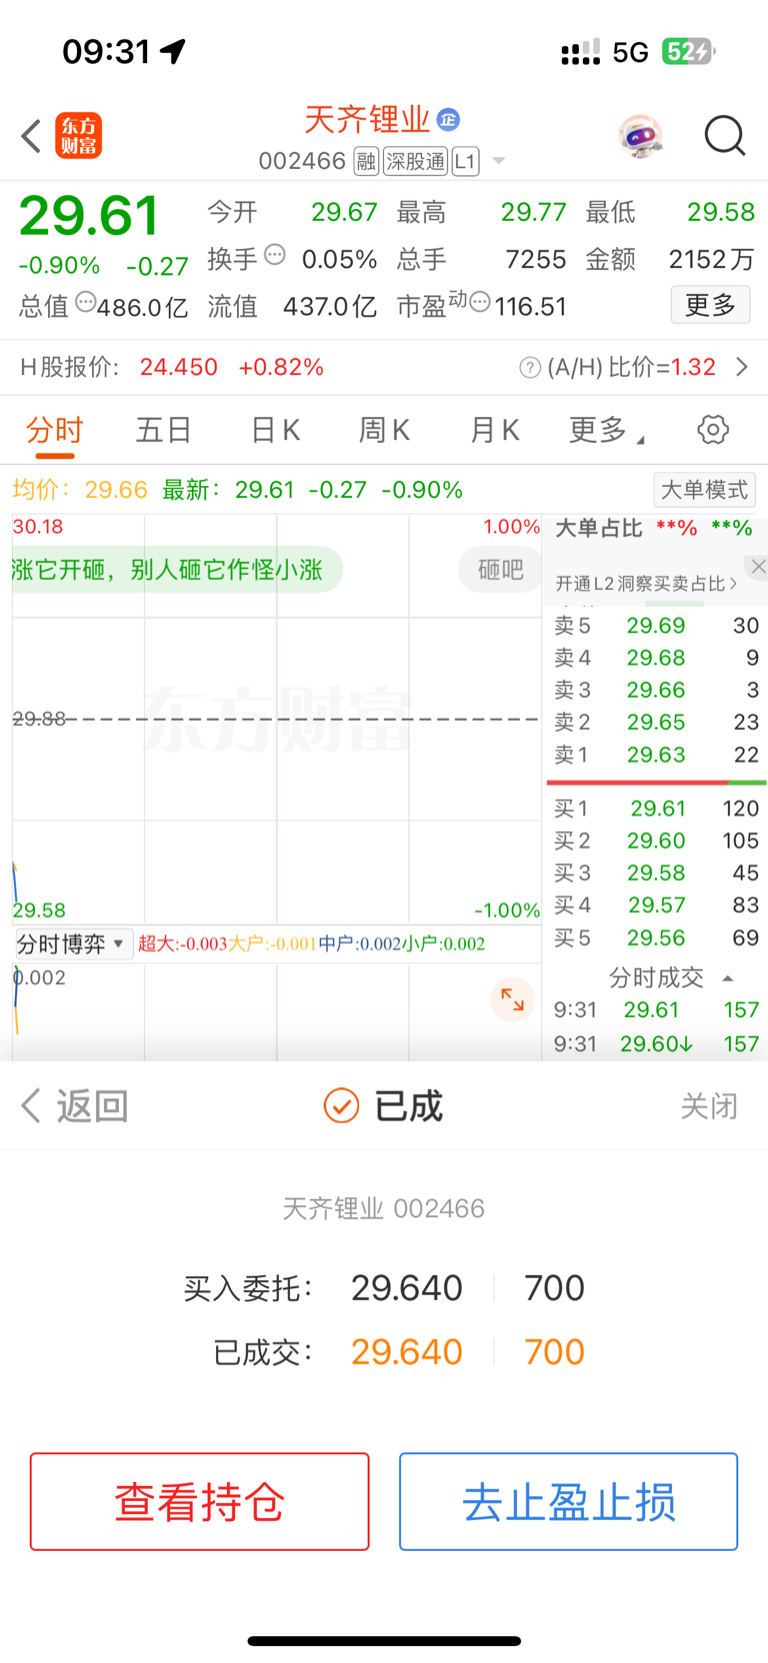Select 买5 price 29.56
768x1663 pixels.
(657, 938)
